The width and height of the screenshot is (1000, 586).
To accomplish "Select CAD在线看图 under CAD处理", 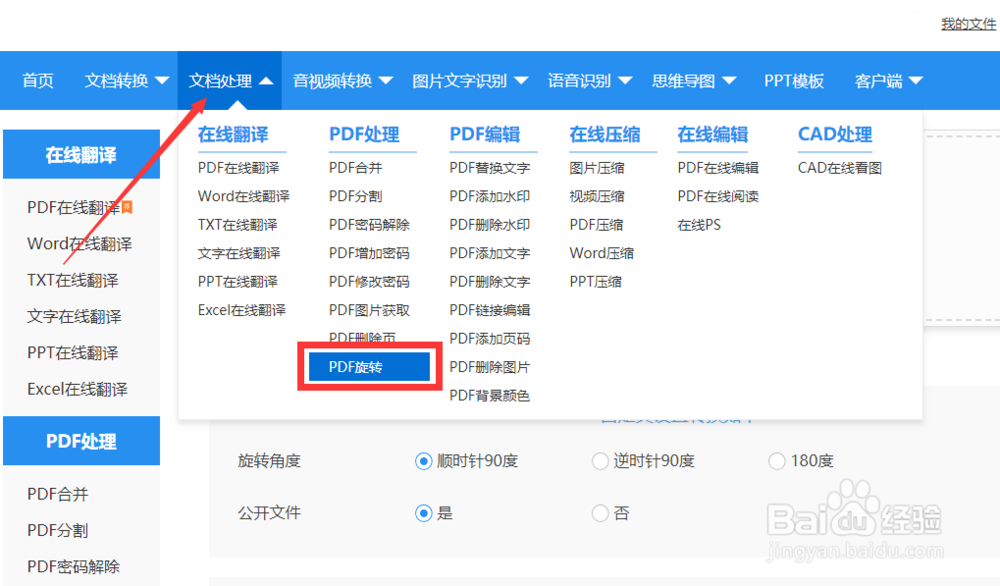I will pos(839,167).
